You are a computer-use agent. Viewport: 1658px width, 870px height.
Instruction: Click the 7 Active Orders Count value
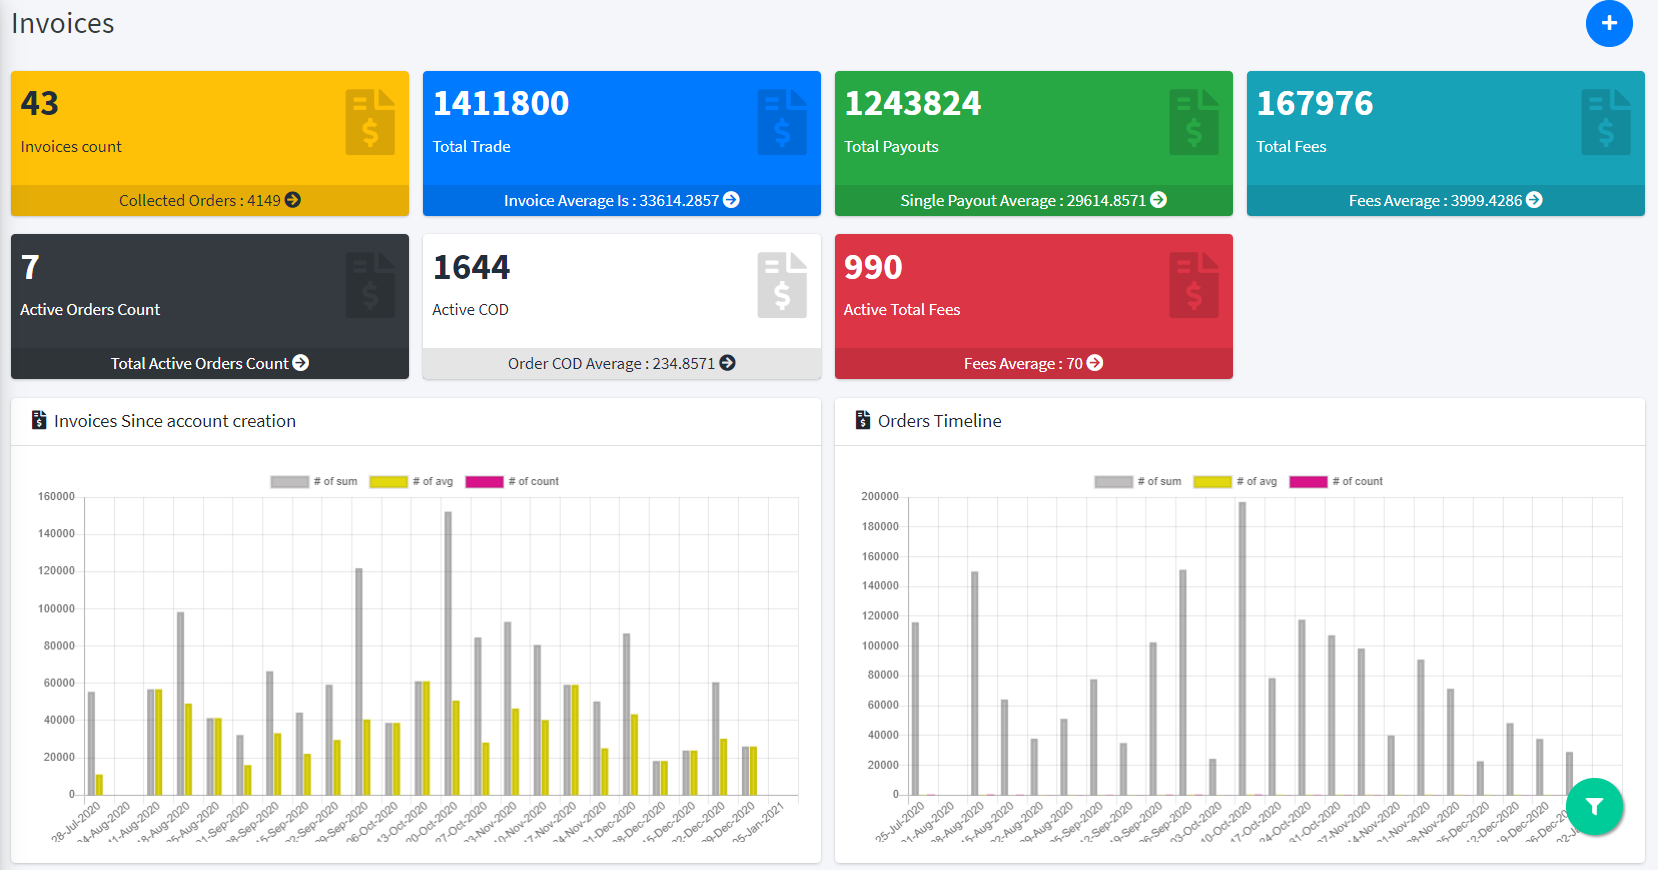click(x=30, y=267)
